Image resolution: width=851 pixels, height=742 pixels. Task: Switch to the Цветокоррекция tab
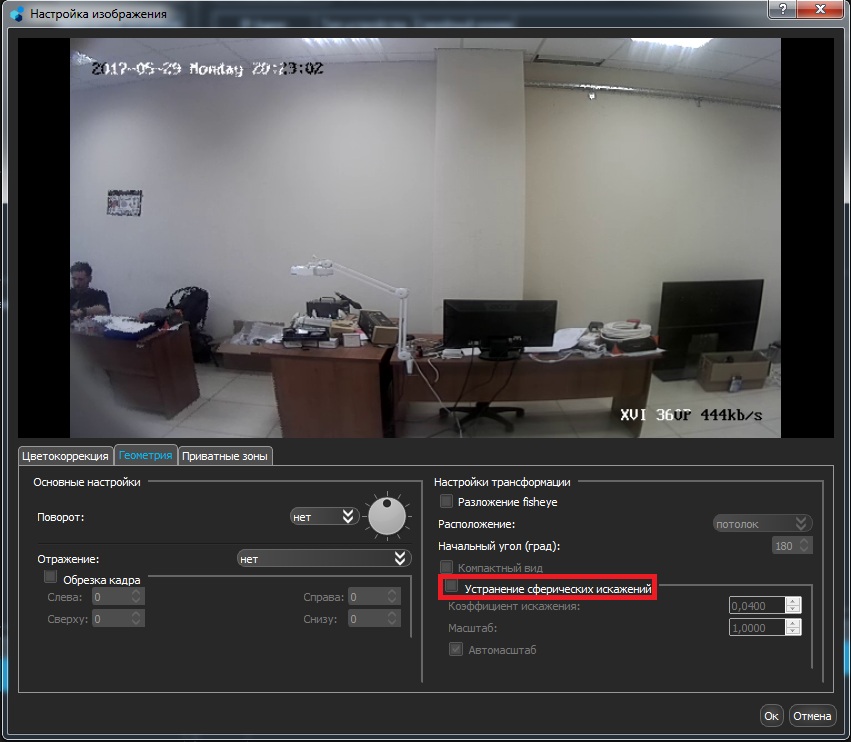65,455
